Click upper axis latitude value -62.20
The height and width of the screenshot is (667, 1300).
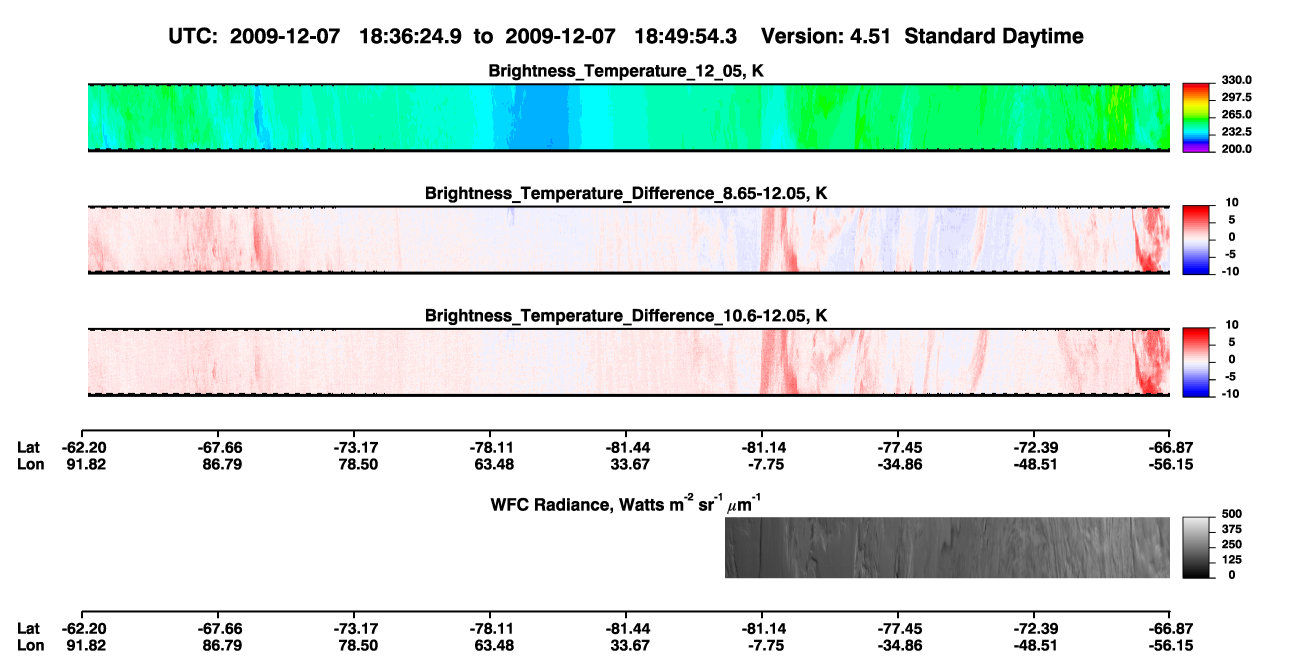point(82,447)
